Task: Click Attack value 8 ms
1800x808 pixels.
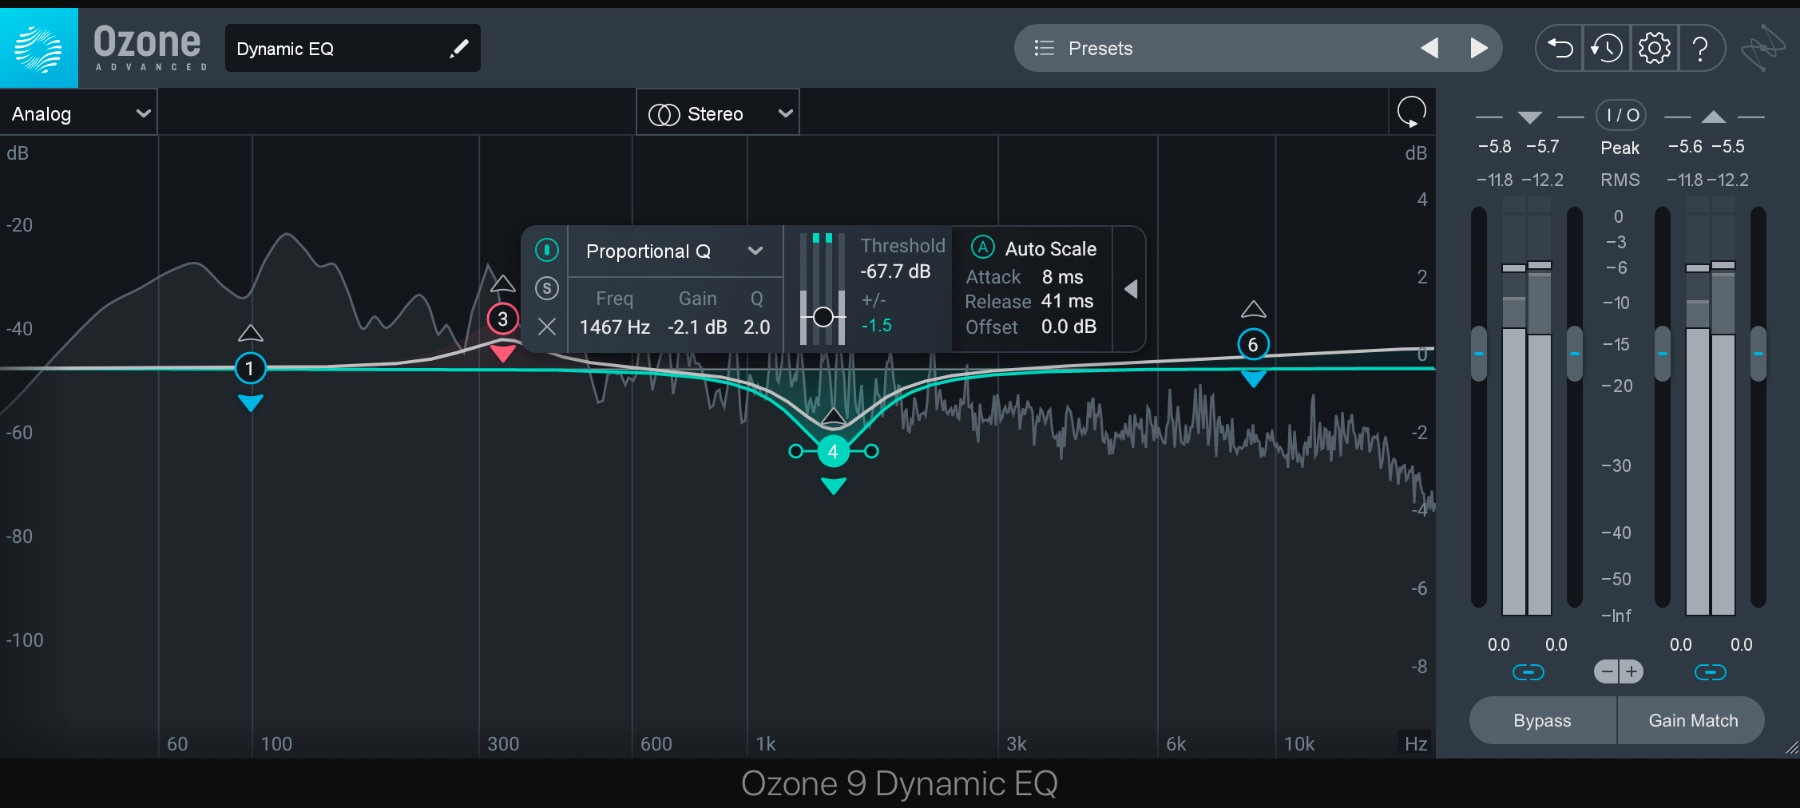Action: [1062, 277]
